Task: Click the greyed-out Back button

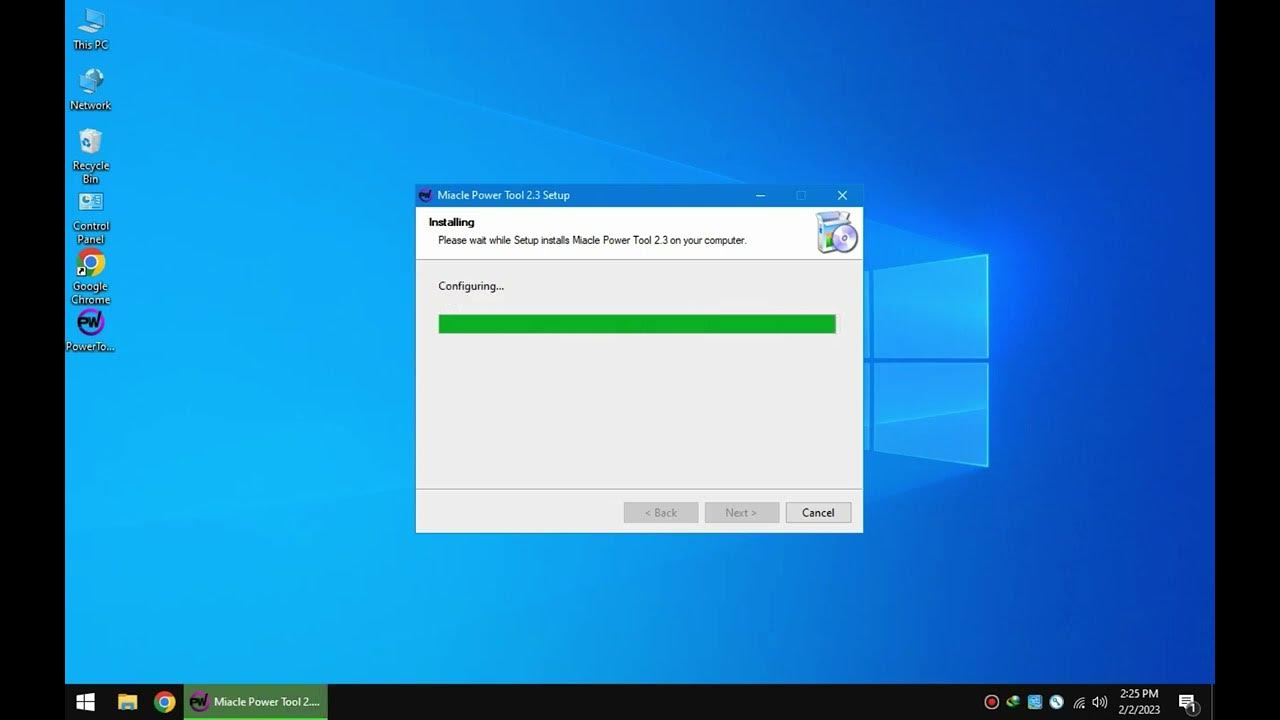Action: click(661, 513)
